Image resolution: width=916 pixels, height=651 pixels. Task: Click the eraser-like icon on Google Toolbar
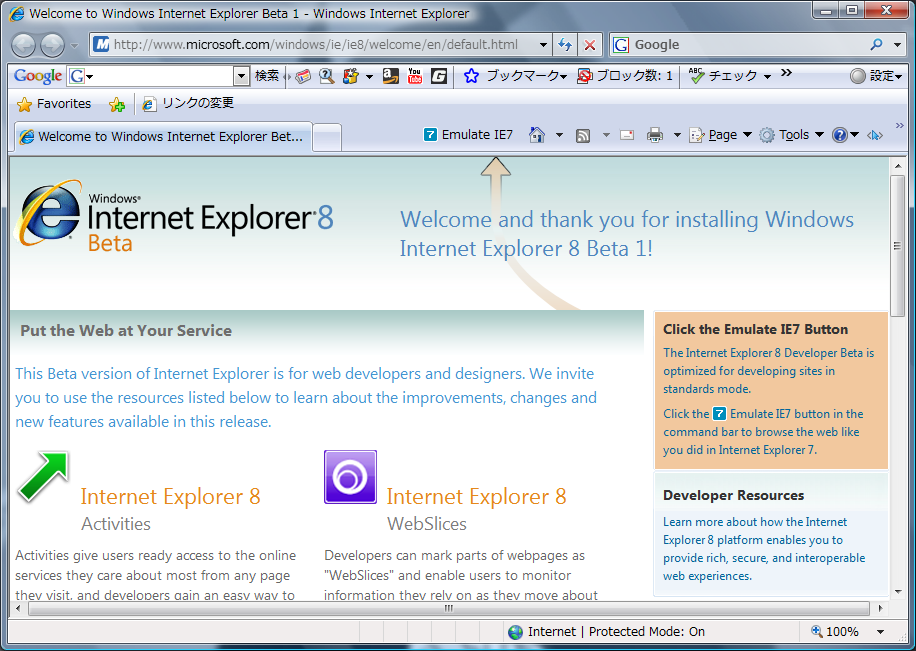pos(303,77)
